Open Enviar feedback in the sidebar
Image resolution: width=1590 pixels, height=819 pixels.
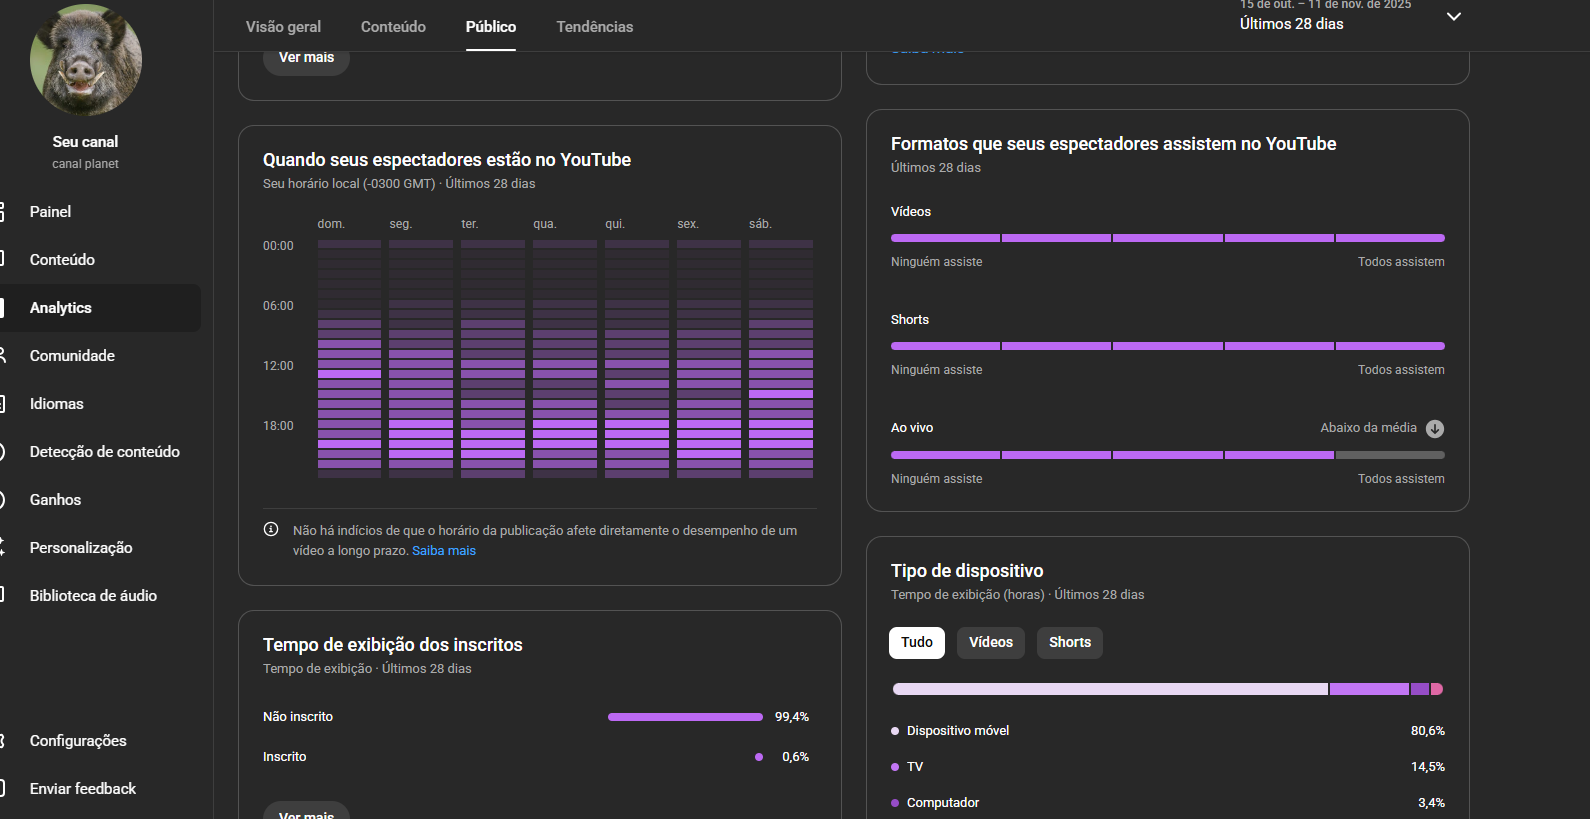point(83,789)
